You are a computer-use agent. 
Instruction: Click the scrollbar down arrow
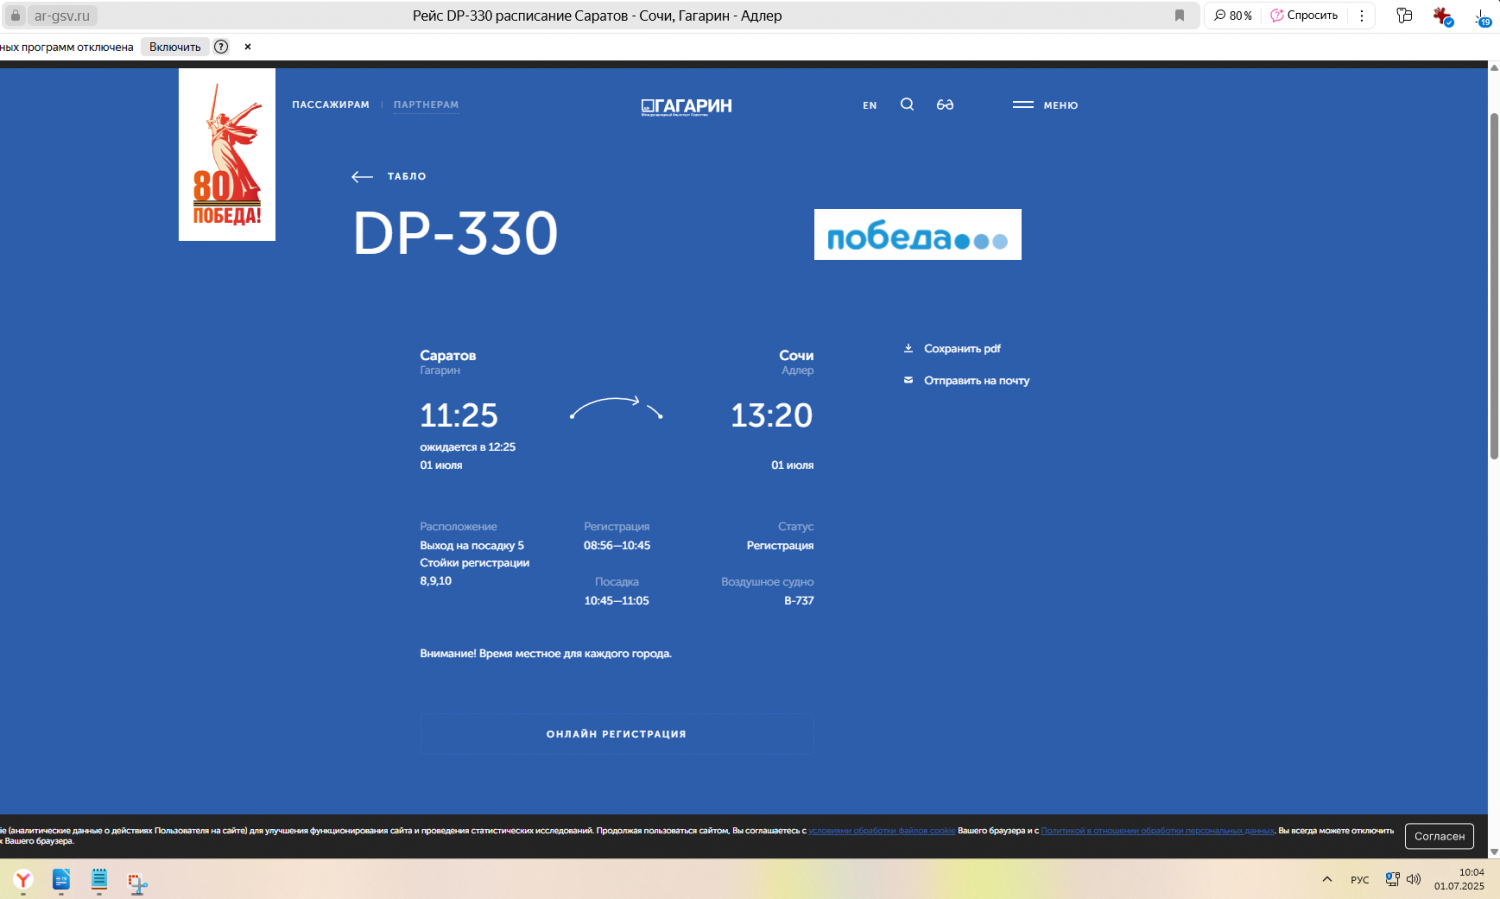point(1494,852)
